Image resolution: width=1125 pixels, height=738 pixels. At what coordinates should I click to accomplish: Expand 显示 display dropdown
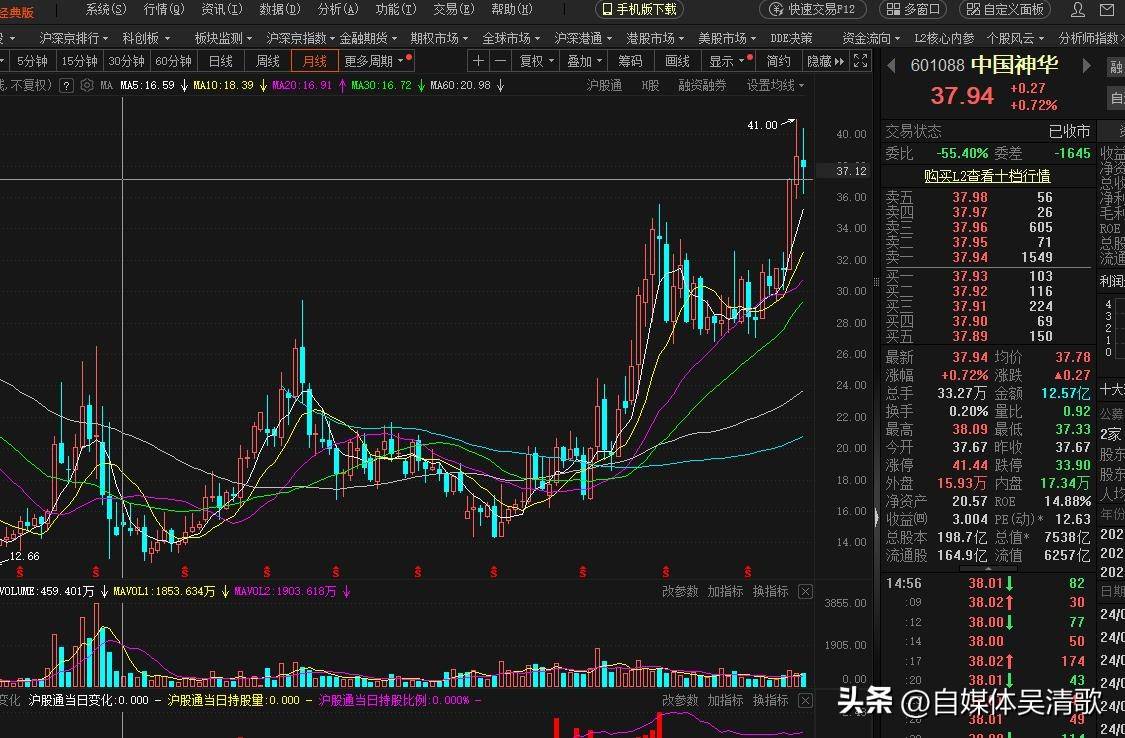click(x=726, y=61)
